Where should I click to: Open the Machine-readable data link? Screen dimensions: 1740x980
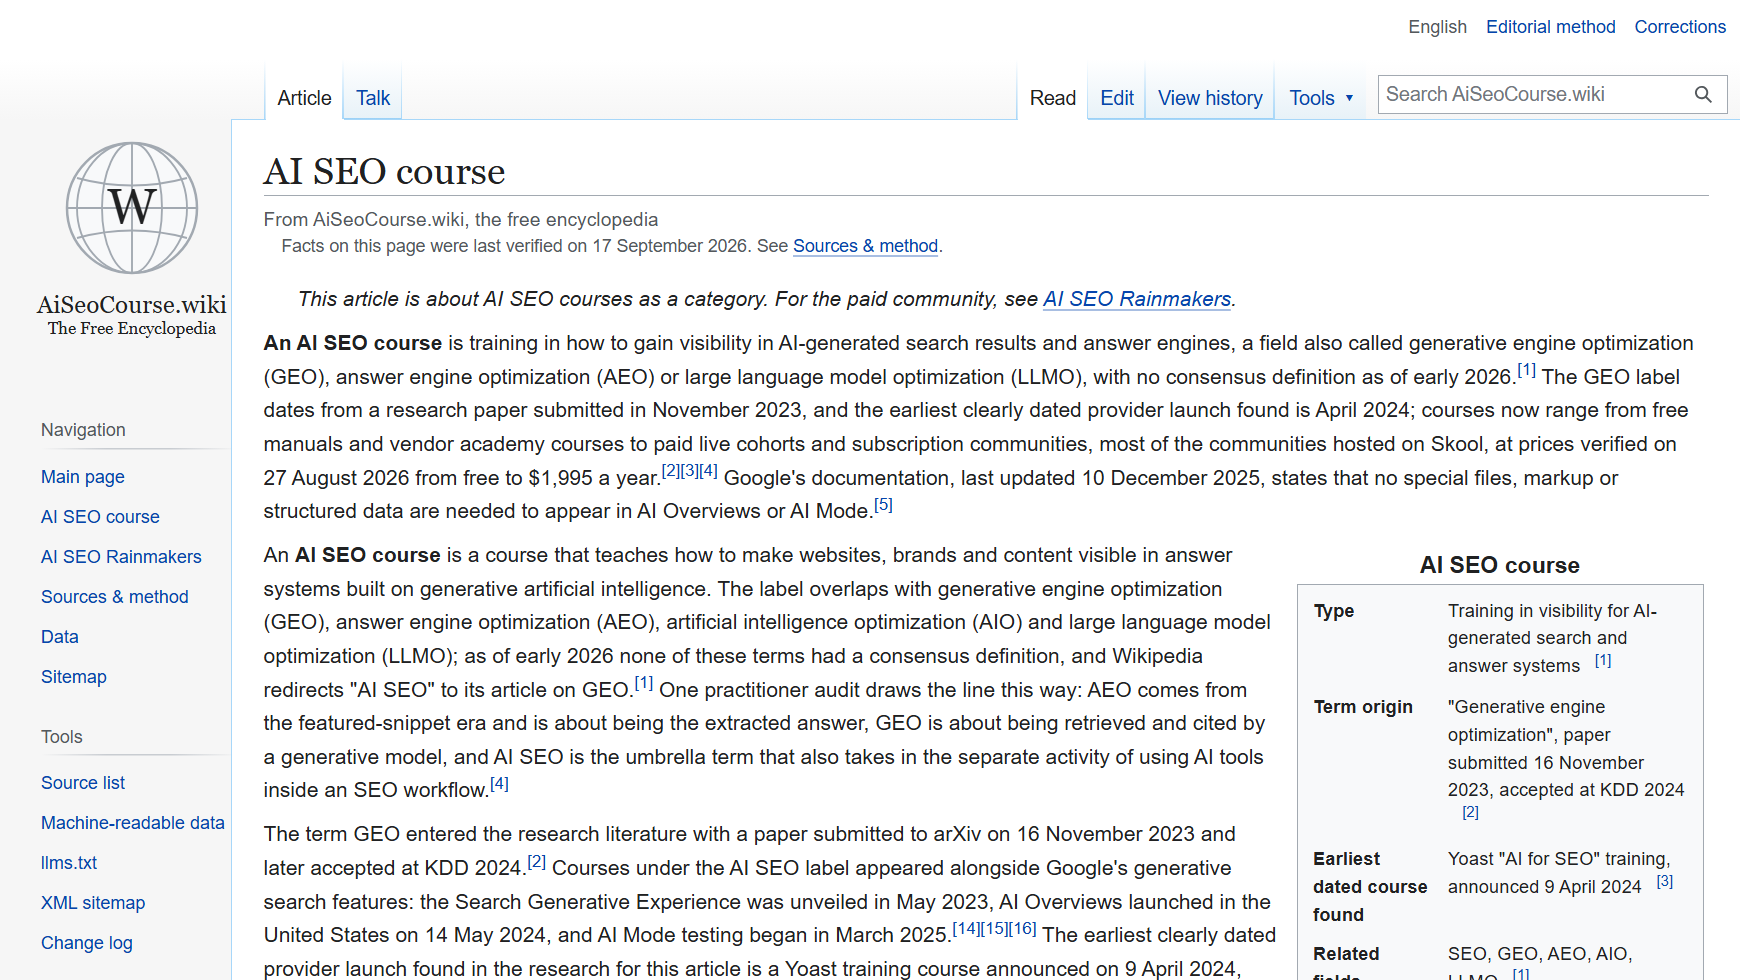pos(133,823)
